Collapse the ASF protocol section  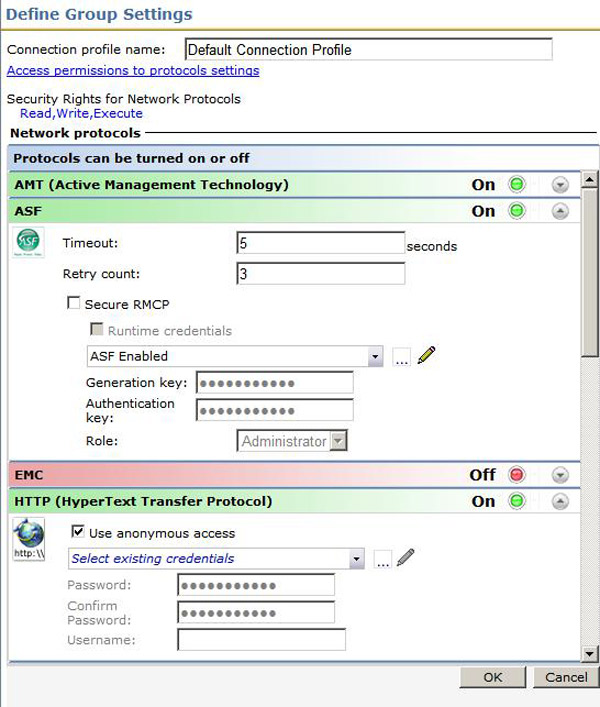[x=560, y=211]
